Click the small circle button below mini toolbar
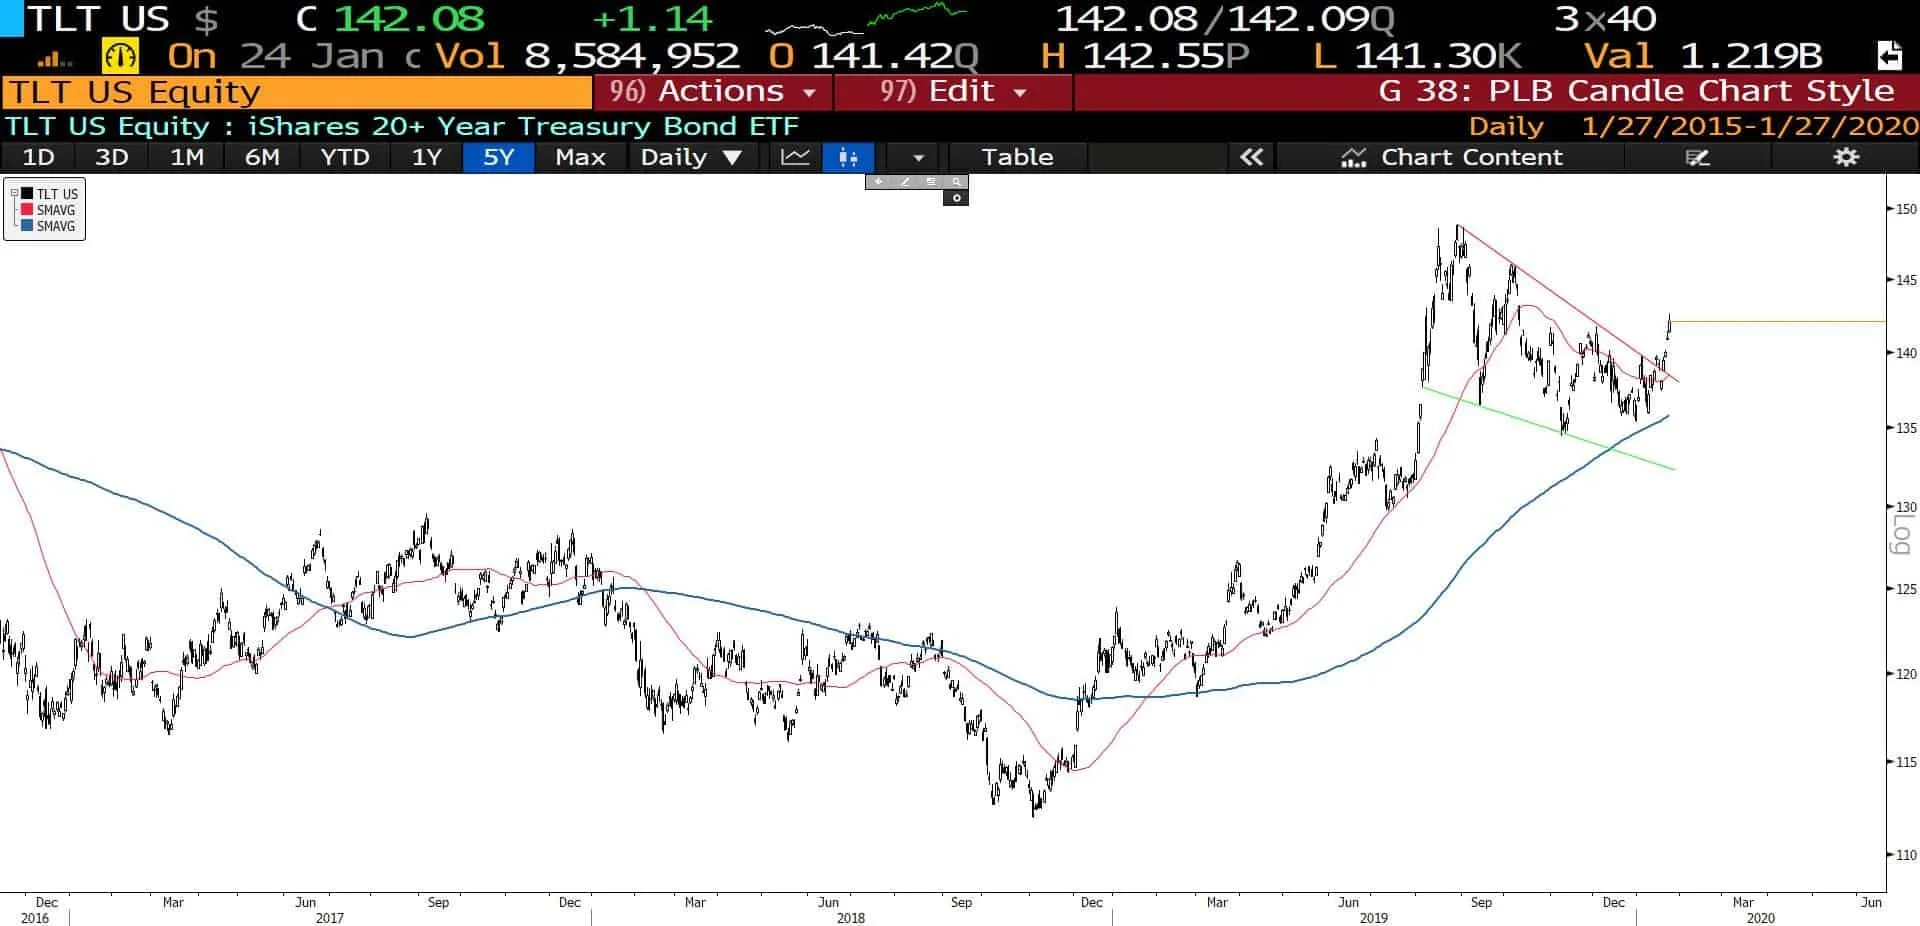The height and width of the screenshot is (926, 1920). [x=956, y=198]
